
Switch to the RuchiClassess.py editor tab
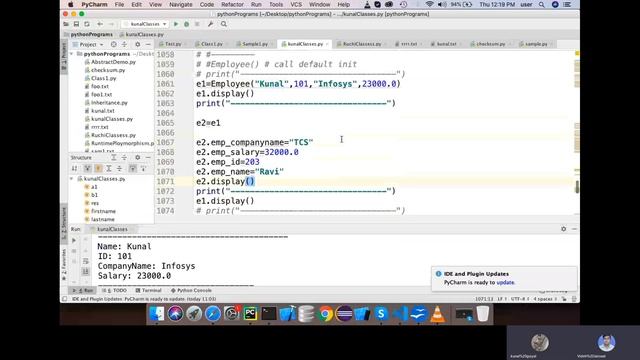pyautogui.click(x=362, y=44)
